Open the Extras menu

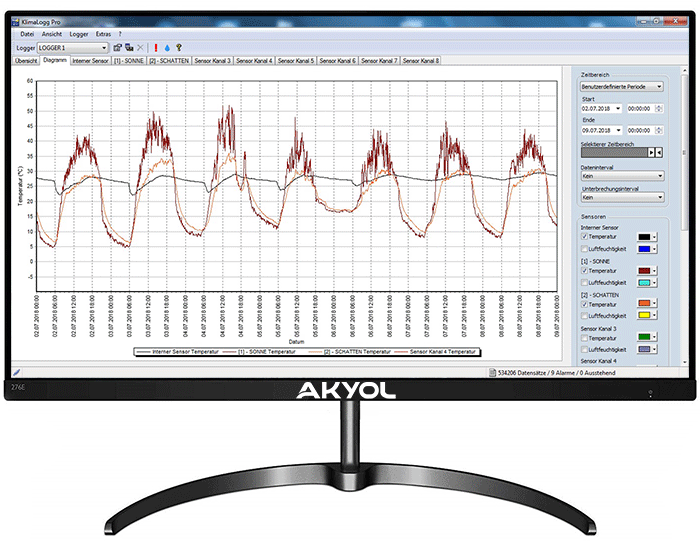pos(103,34)
